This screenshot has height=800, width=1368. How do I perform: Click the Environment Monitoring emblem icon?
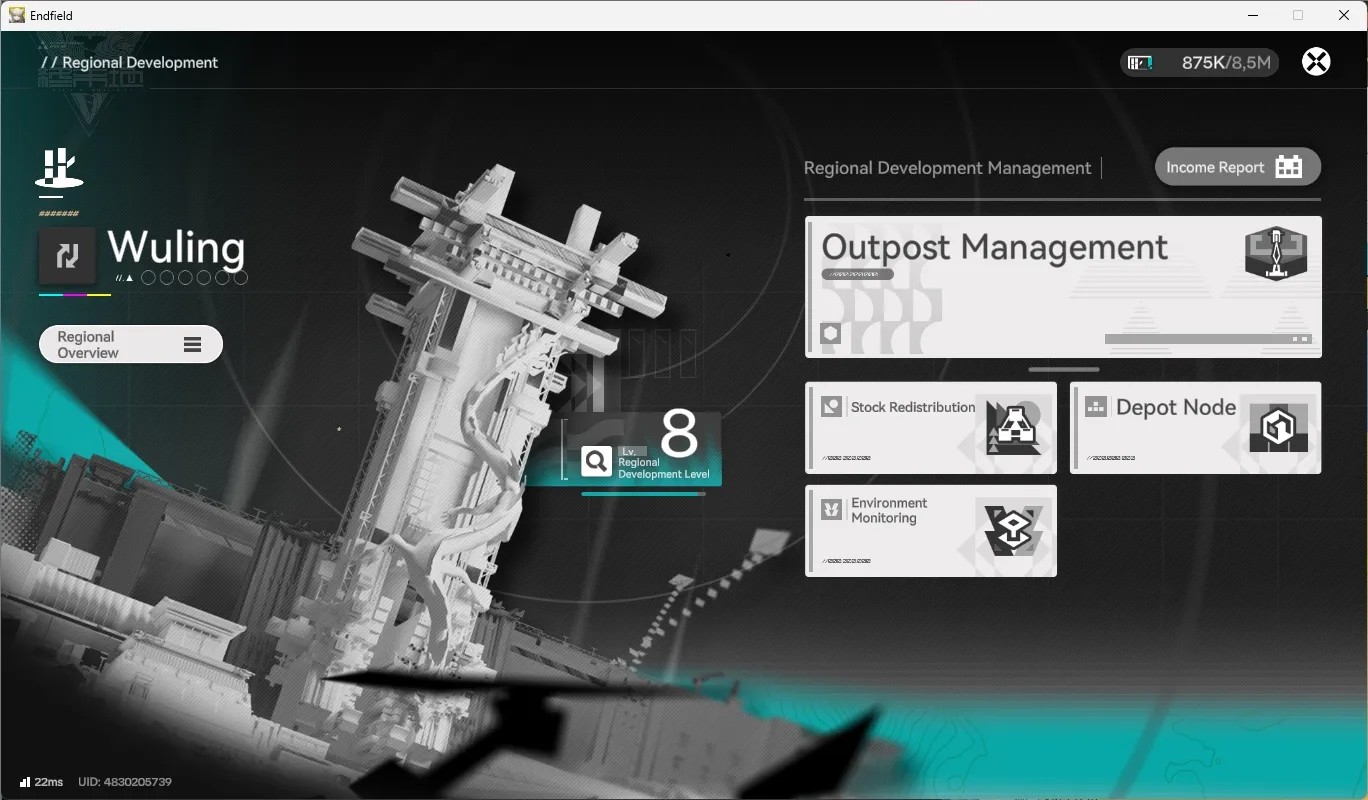coord(1012,530)
